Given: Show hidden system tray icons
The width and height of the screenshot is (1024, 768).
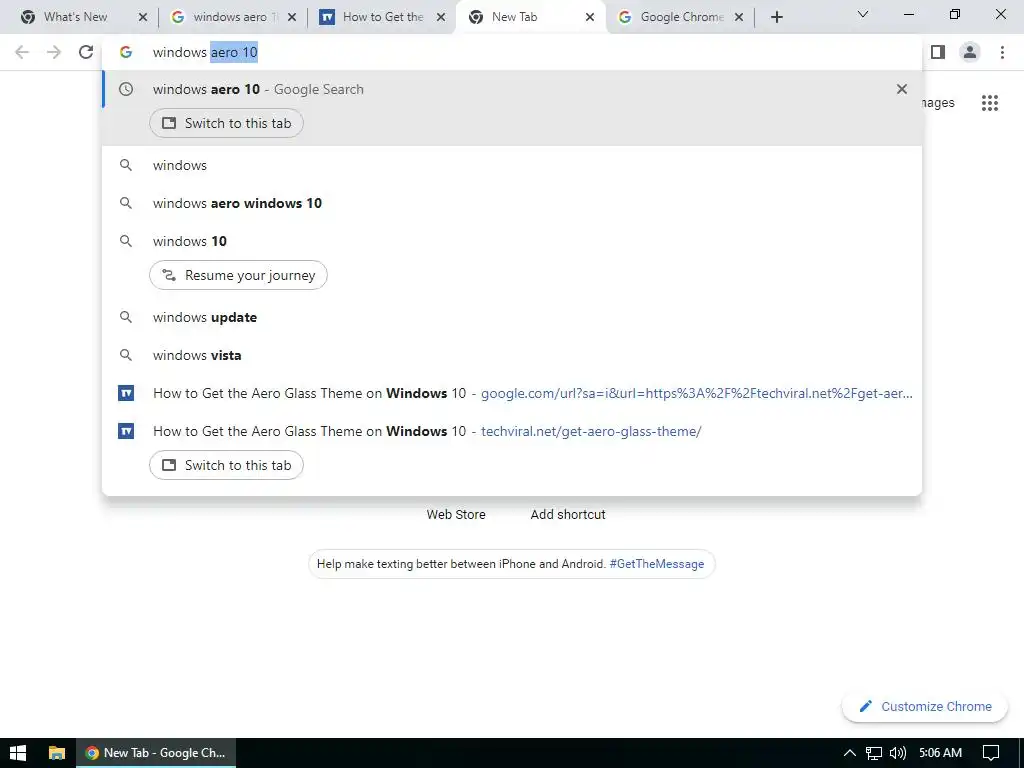Looking at the screenshot, I should coord(849,753).
